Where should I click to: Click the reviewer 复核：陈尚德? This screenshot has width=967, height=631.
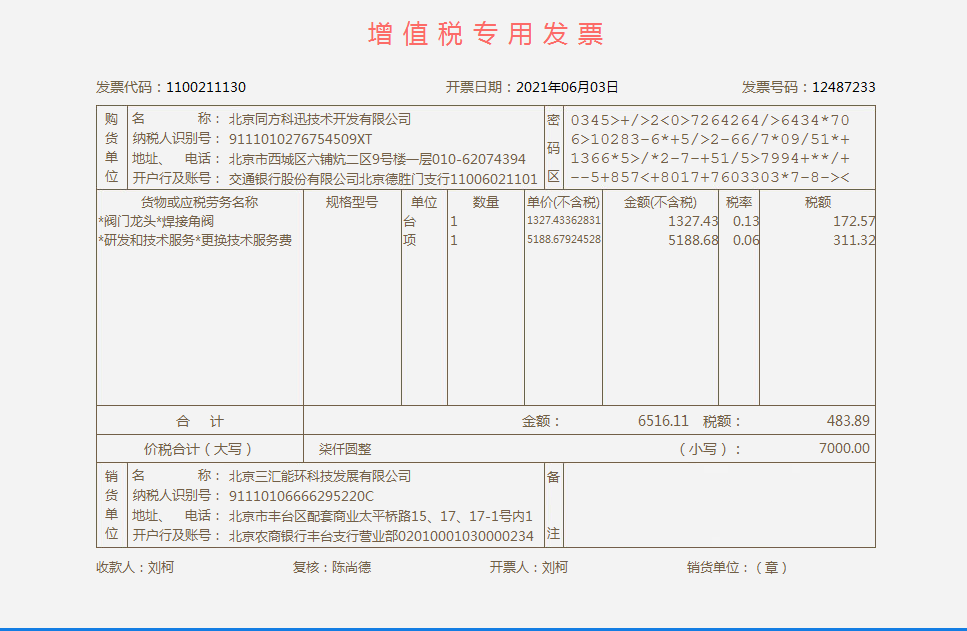pos(332,567)
